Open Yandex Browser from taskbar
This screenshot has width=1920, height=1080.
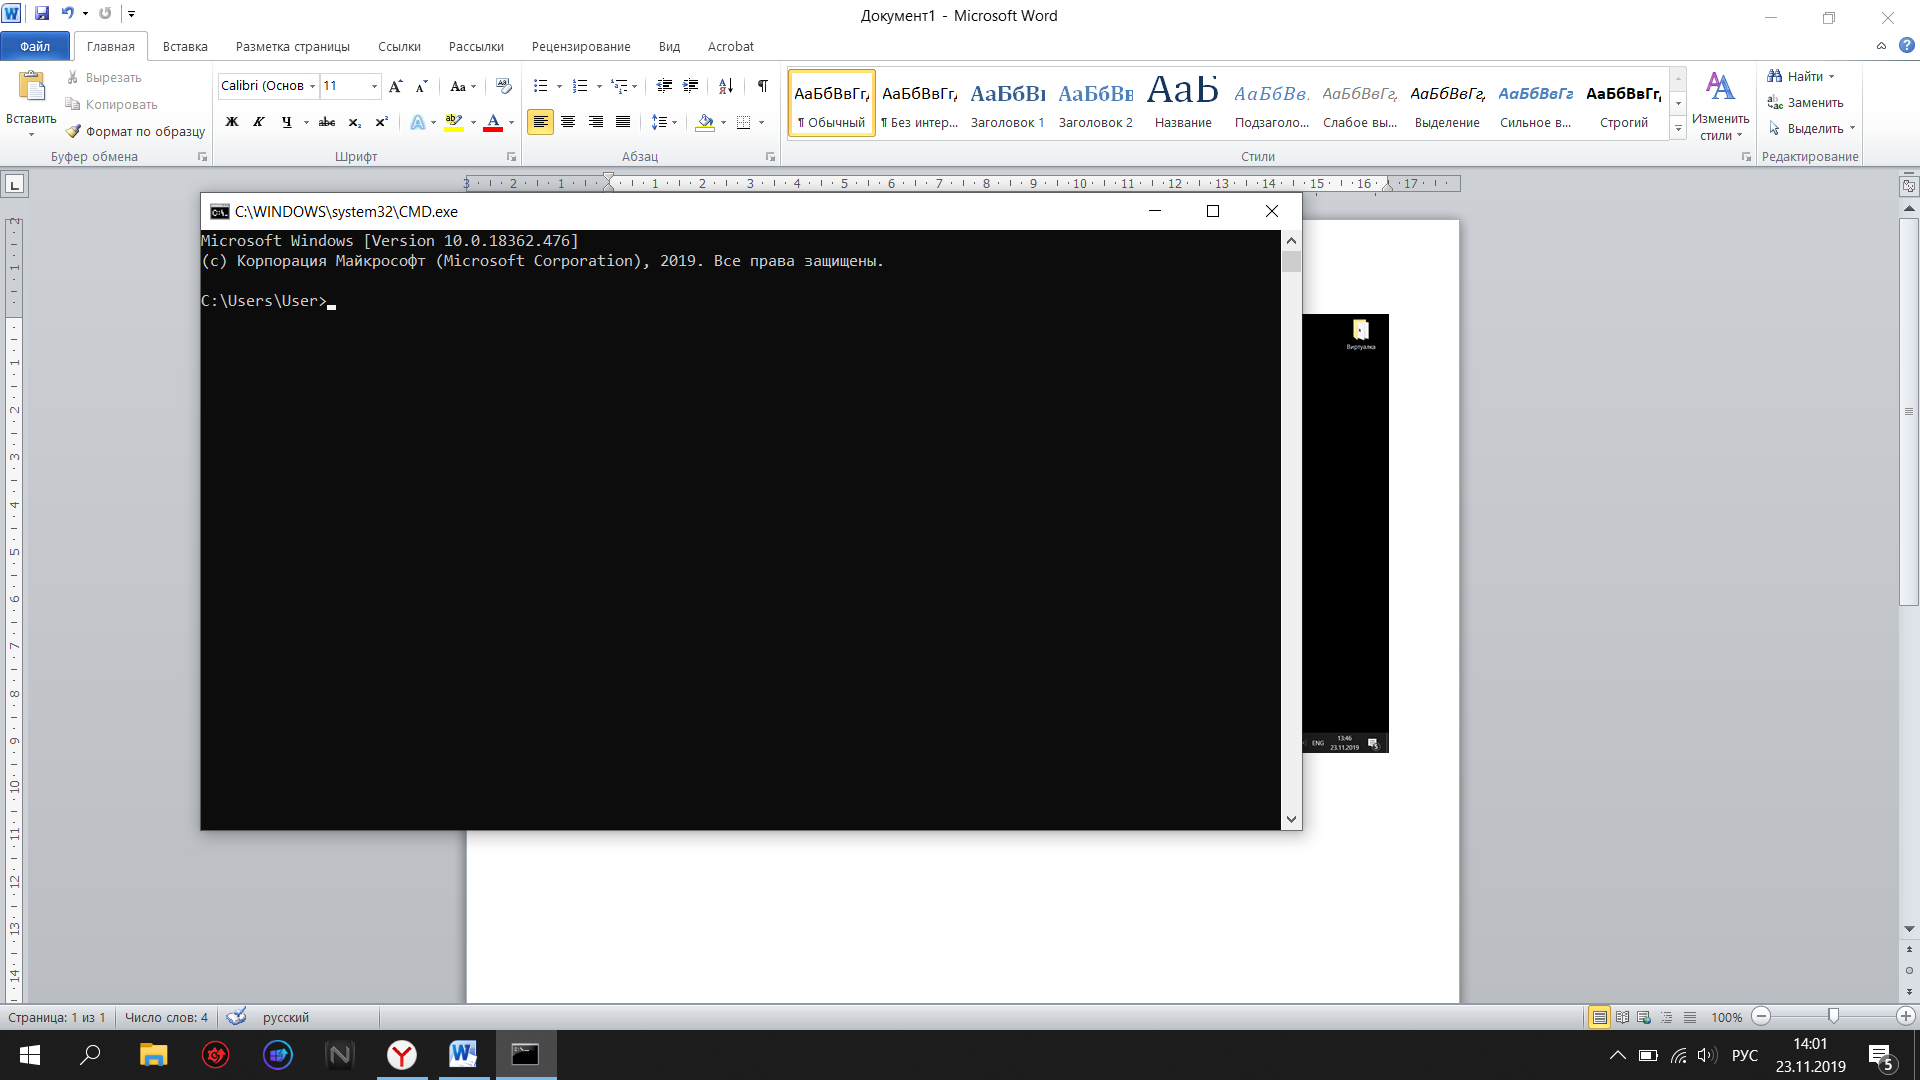pos(402,1055)
